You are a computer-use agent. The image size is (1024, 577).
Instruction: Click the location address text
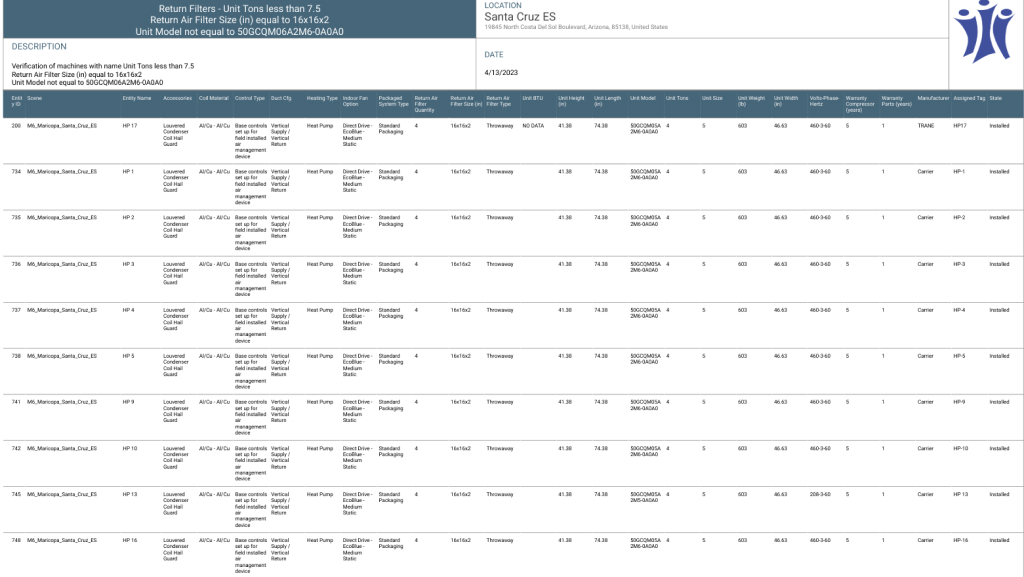coord(575,27)
